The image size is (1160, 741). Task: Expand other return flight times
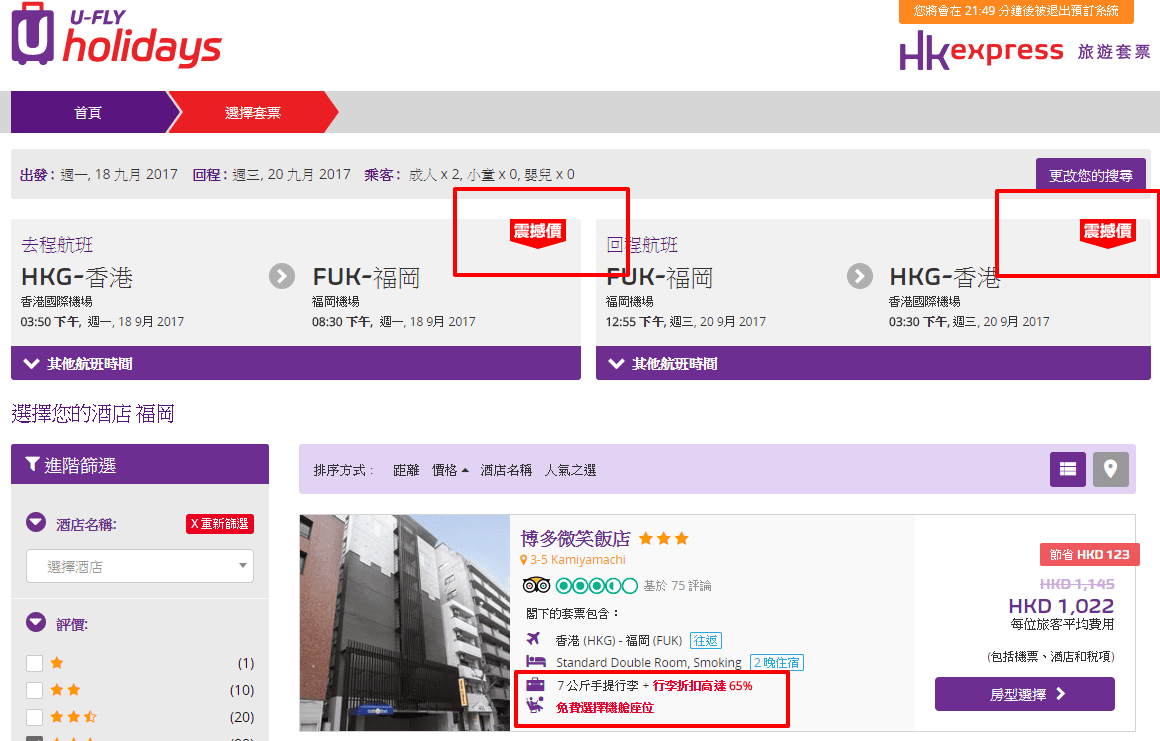872,364
